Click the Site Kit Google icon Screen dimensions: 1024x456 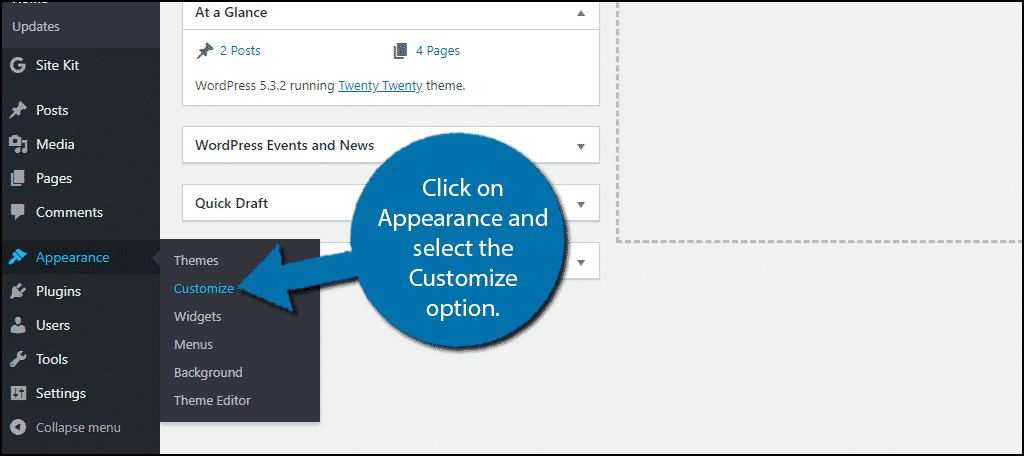pyautogui.click(x=17, y=66)
